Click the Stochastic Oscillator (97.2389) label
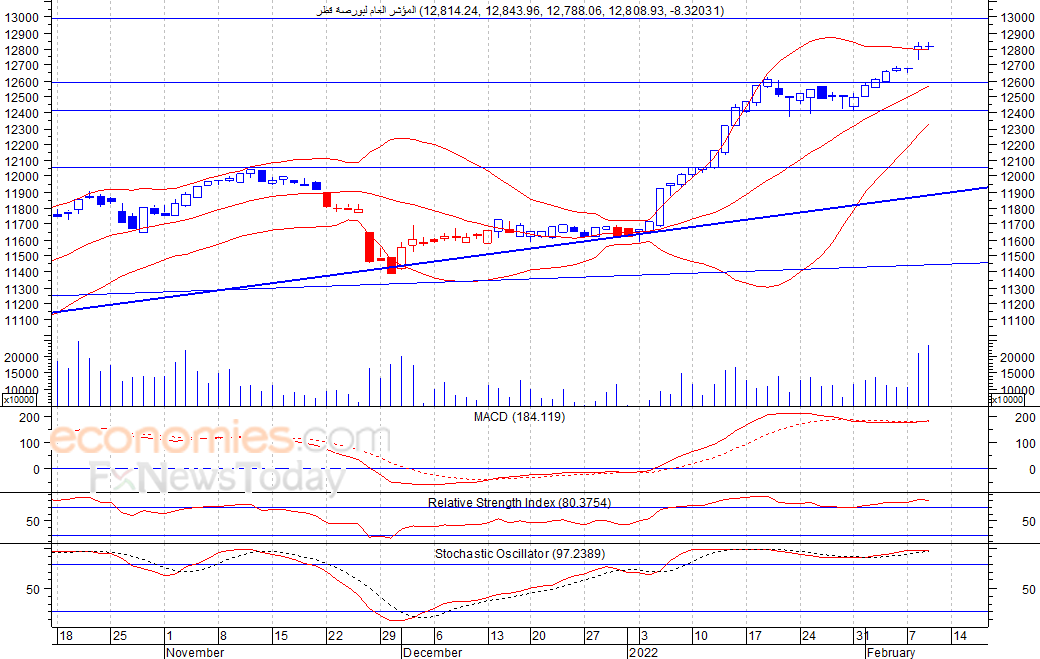 (x=520, y=554)
